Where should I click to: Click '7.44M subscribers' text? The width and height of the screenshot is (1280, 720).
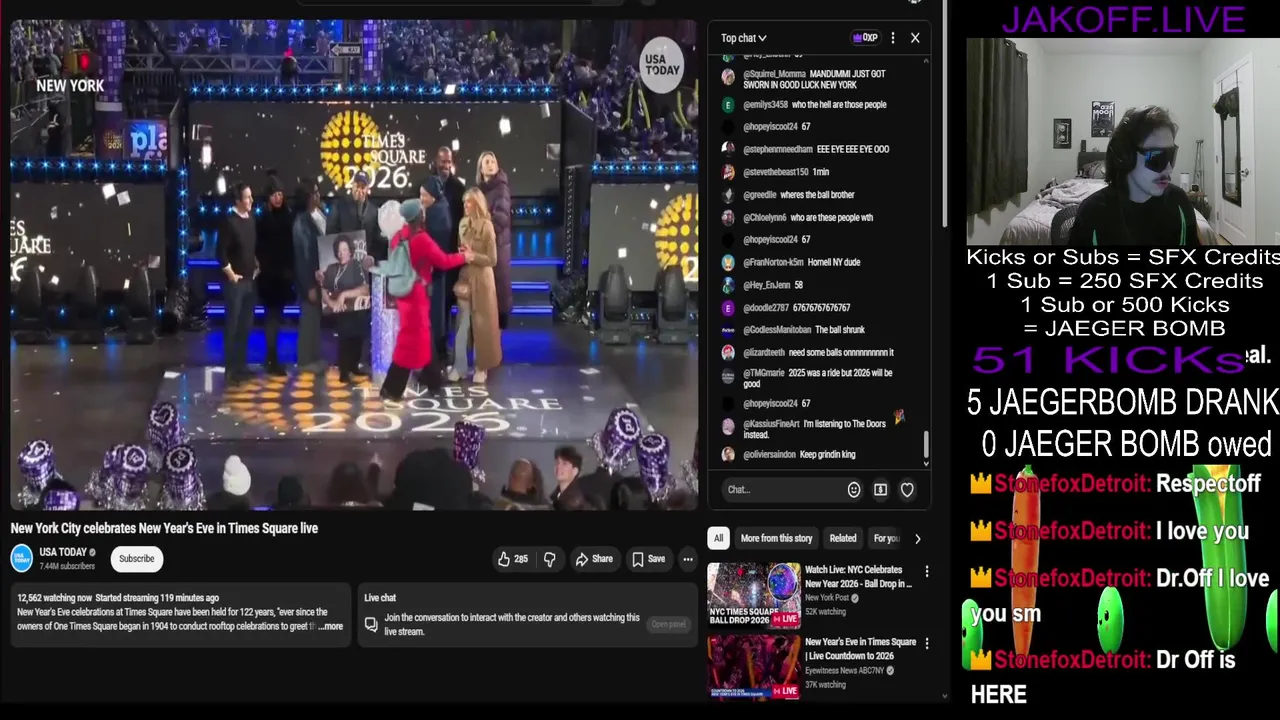(67, 566)
